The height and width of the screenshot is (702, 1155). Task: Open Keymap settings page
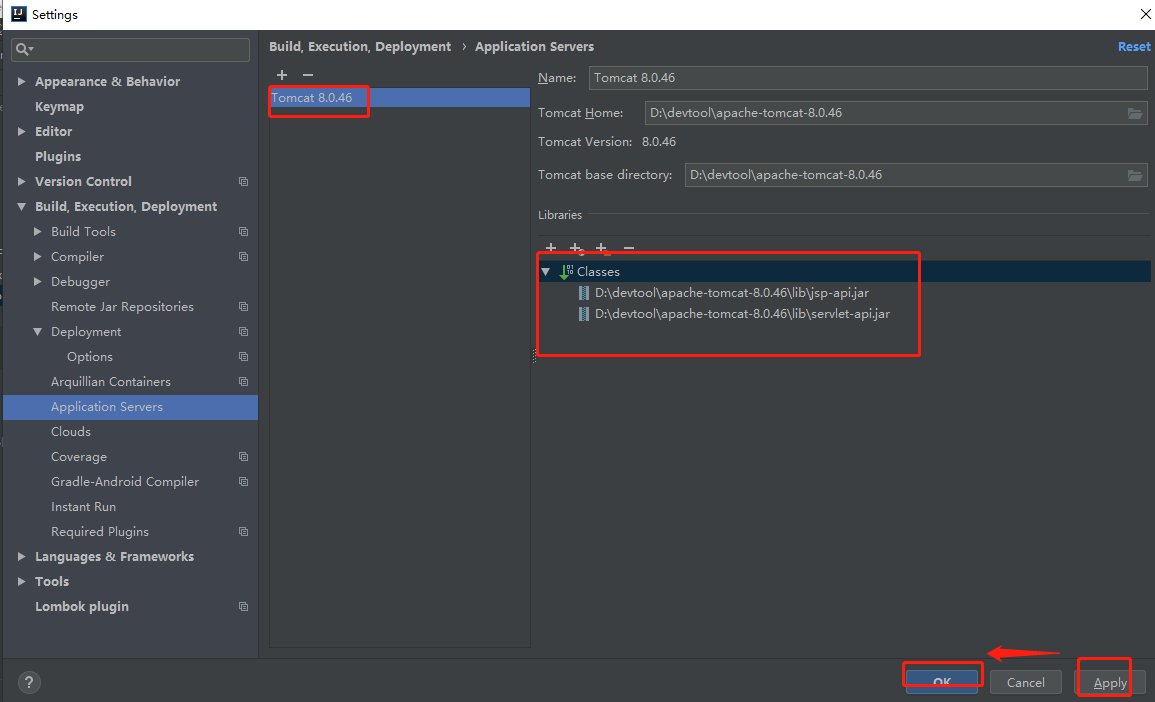[59, 107]
